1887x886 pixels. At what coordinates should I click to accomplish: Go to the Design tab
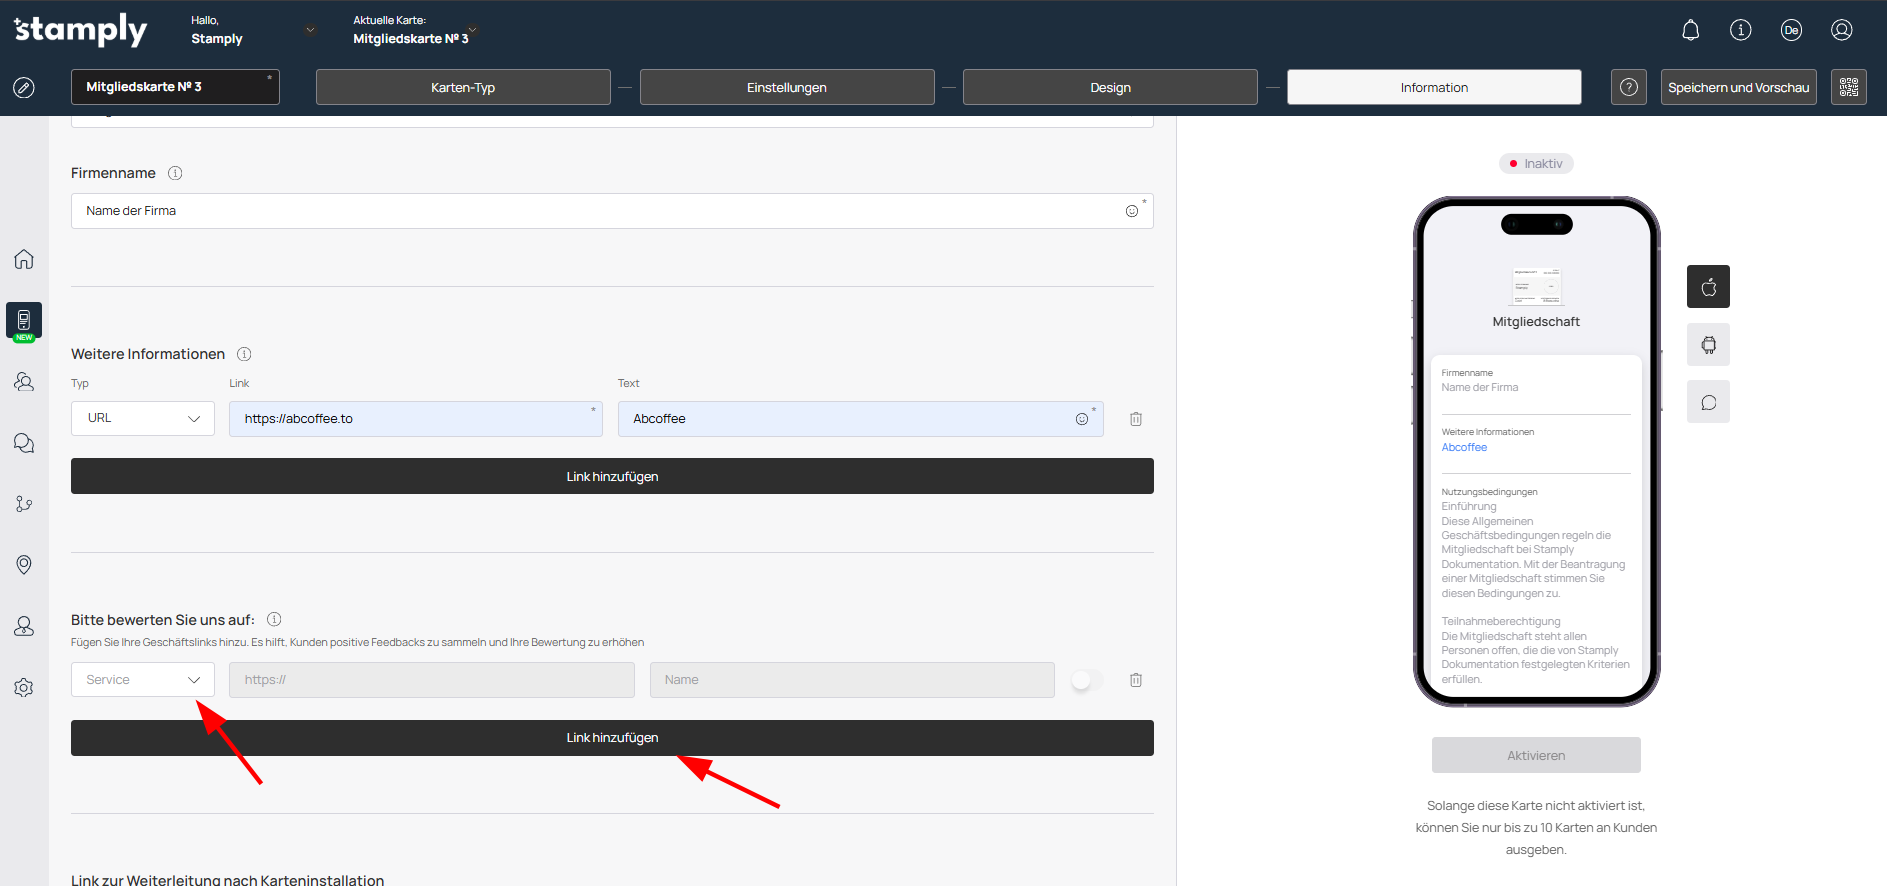click(1110, 87)
